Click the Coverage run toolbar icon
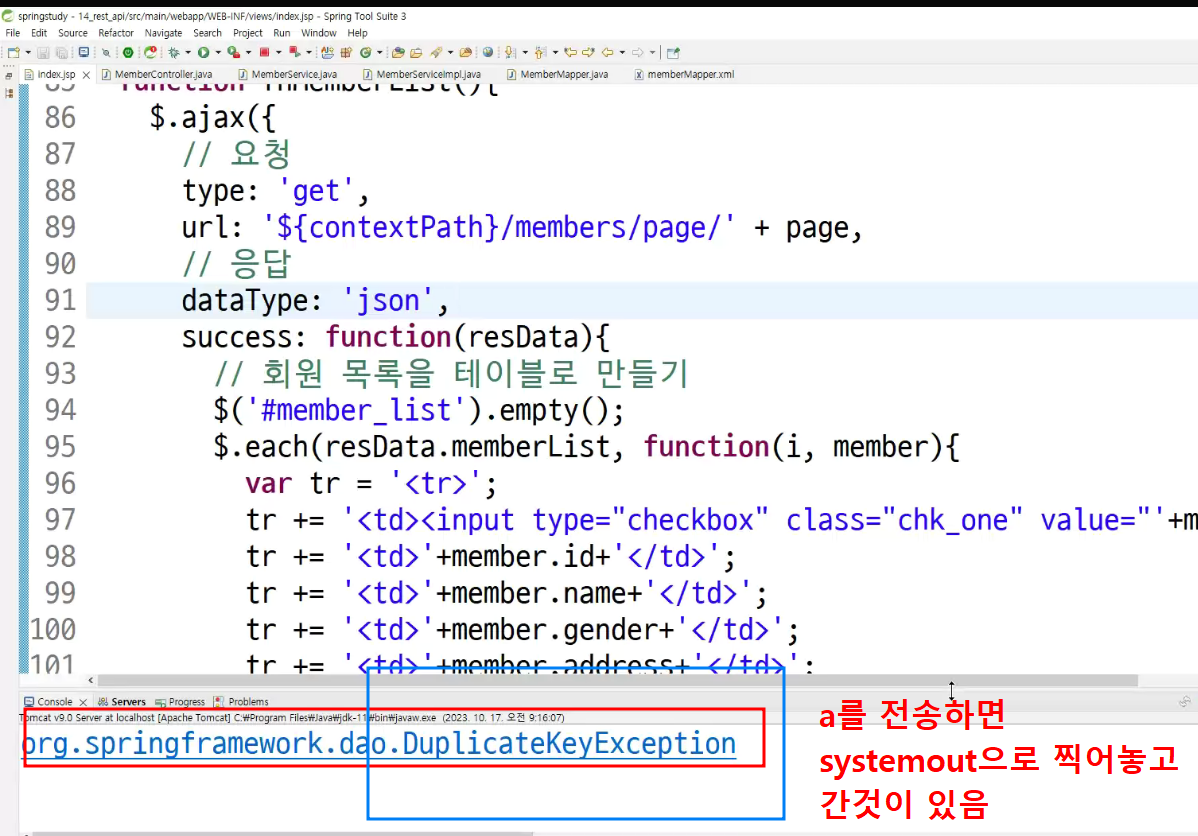1198x836 pixels. pyautogui.click(x=233, y=53)
